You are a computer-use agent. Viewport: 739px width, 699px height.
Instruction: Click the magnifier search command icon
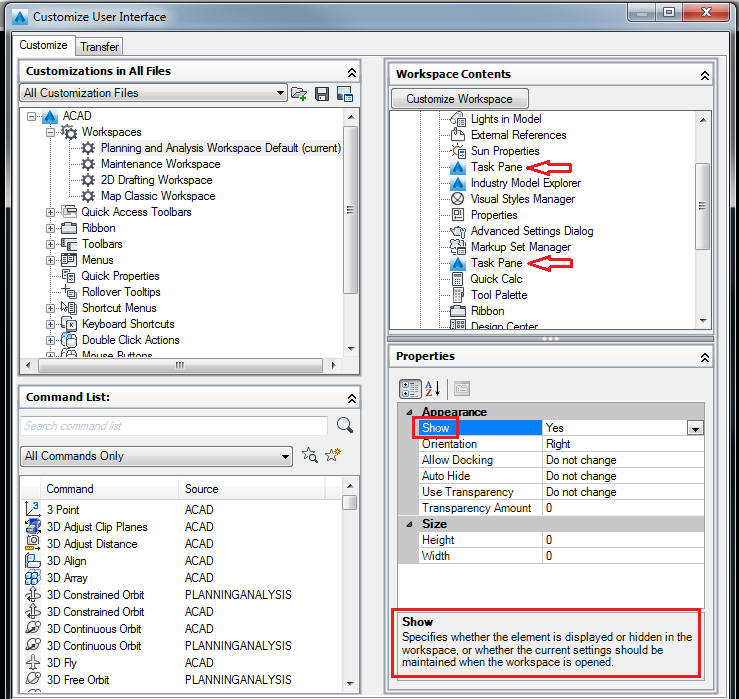[x=345, y=425]
